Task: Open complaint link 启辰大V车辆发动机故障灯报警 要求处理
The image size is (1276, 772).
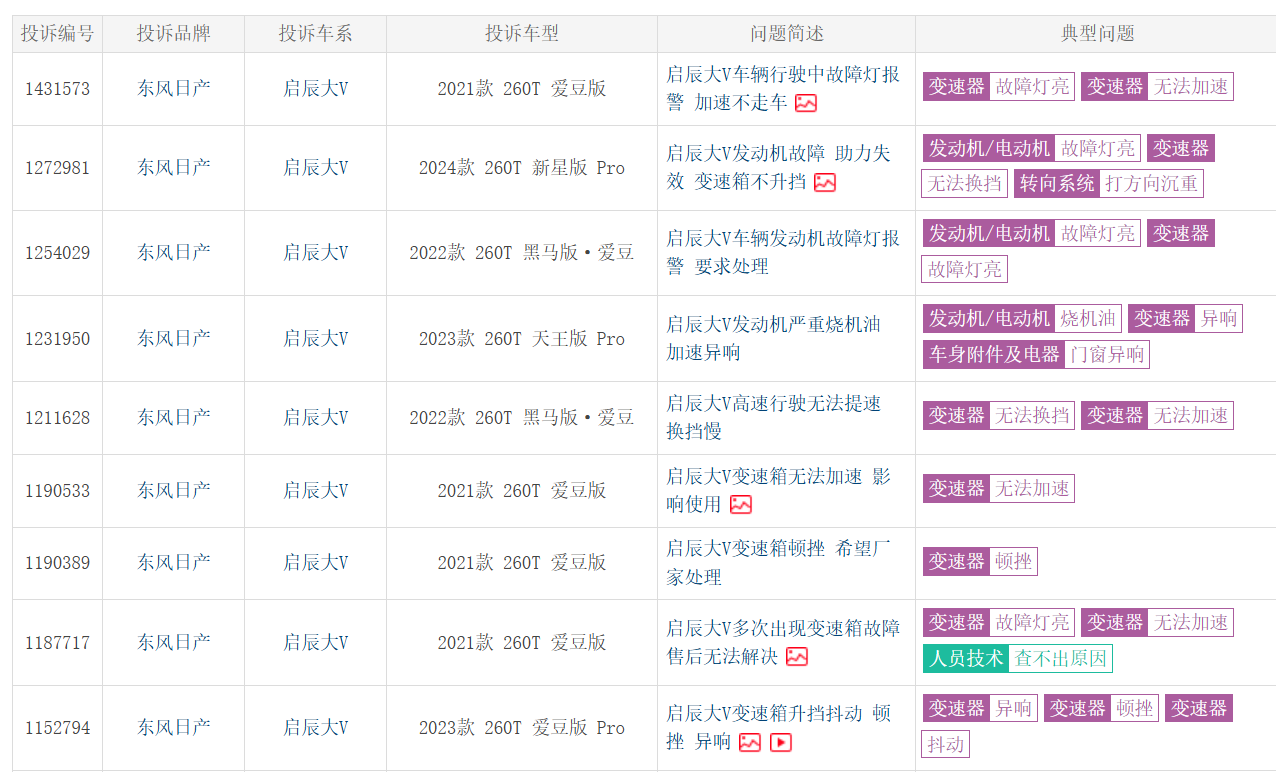Action: click(783, 252)
